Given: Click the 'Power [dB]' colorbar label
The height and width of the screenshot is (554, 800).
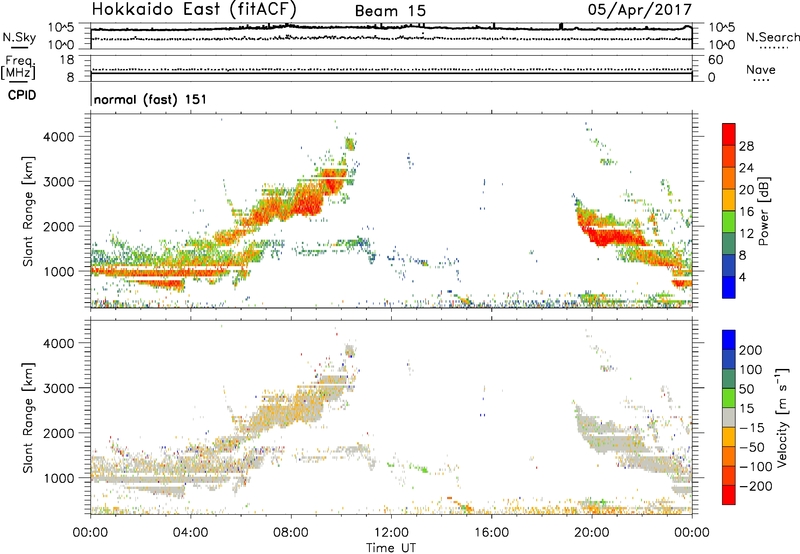Looking at the screenshot, I should coord(764,211).
